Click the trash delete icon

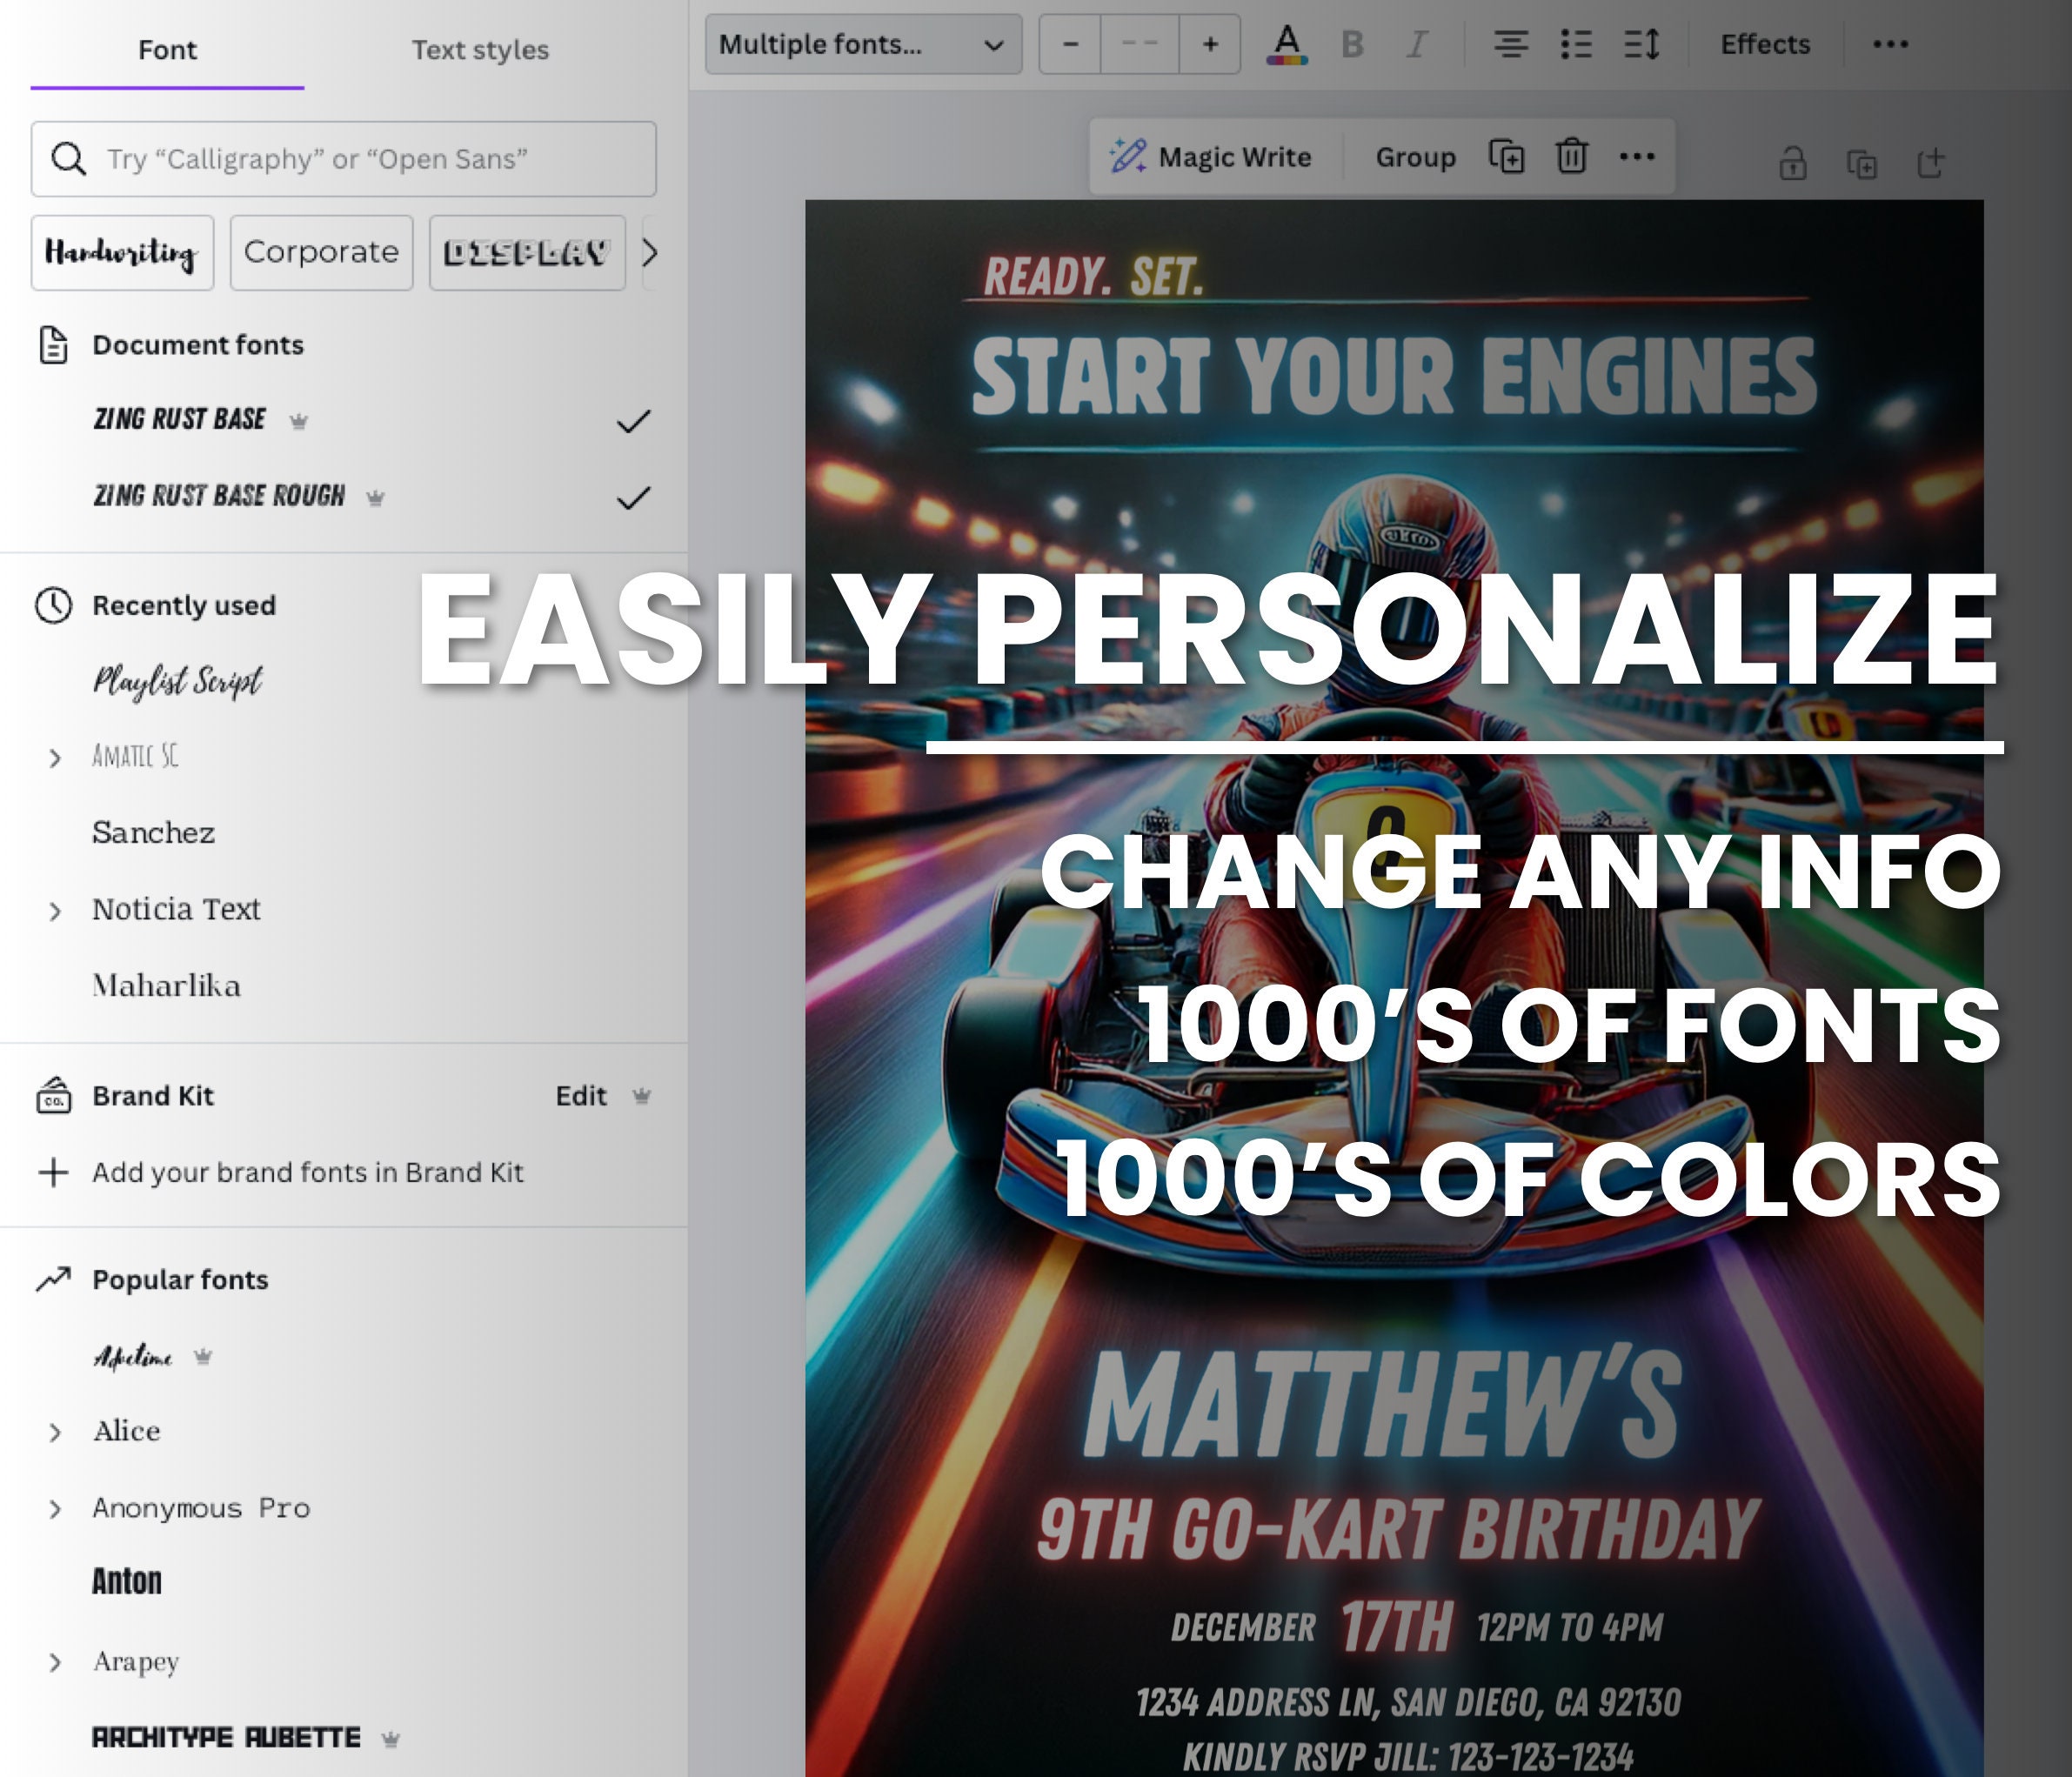pos(1571,156)
